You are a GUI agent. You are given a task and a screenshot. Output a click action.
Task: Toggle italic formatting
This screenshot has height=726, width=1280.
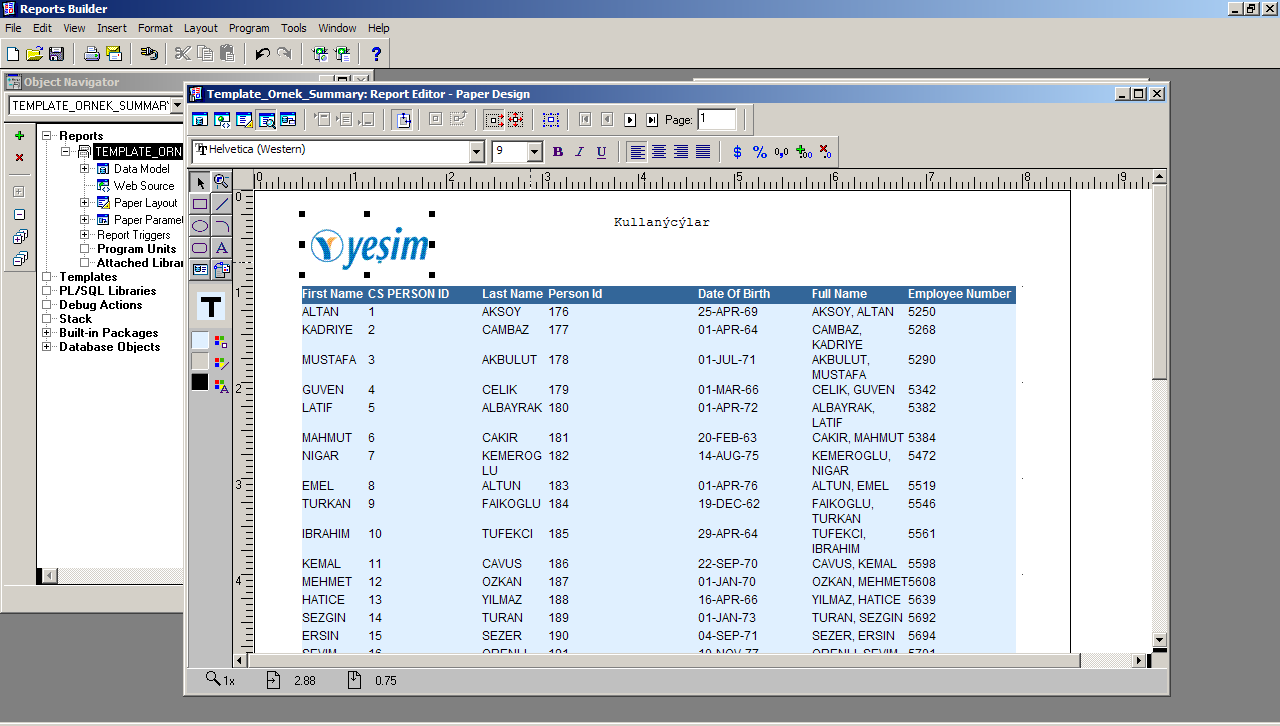578,152
